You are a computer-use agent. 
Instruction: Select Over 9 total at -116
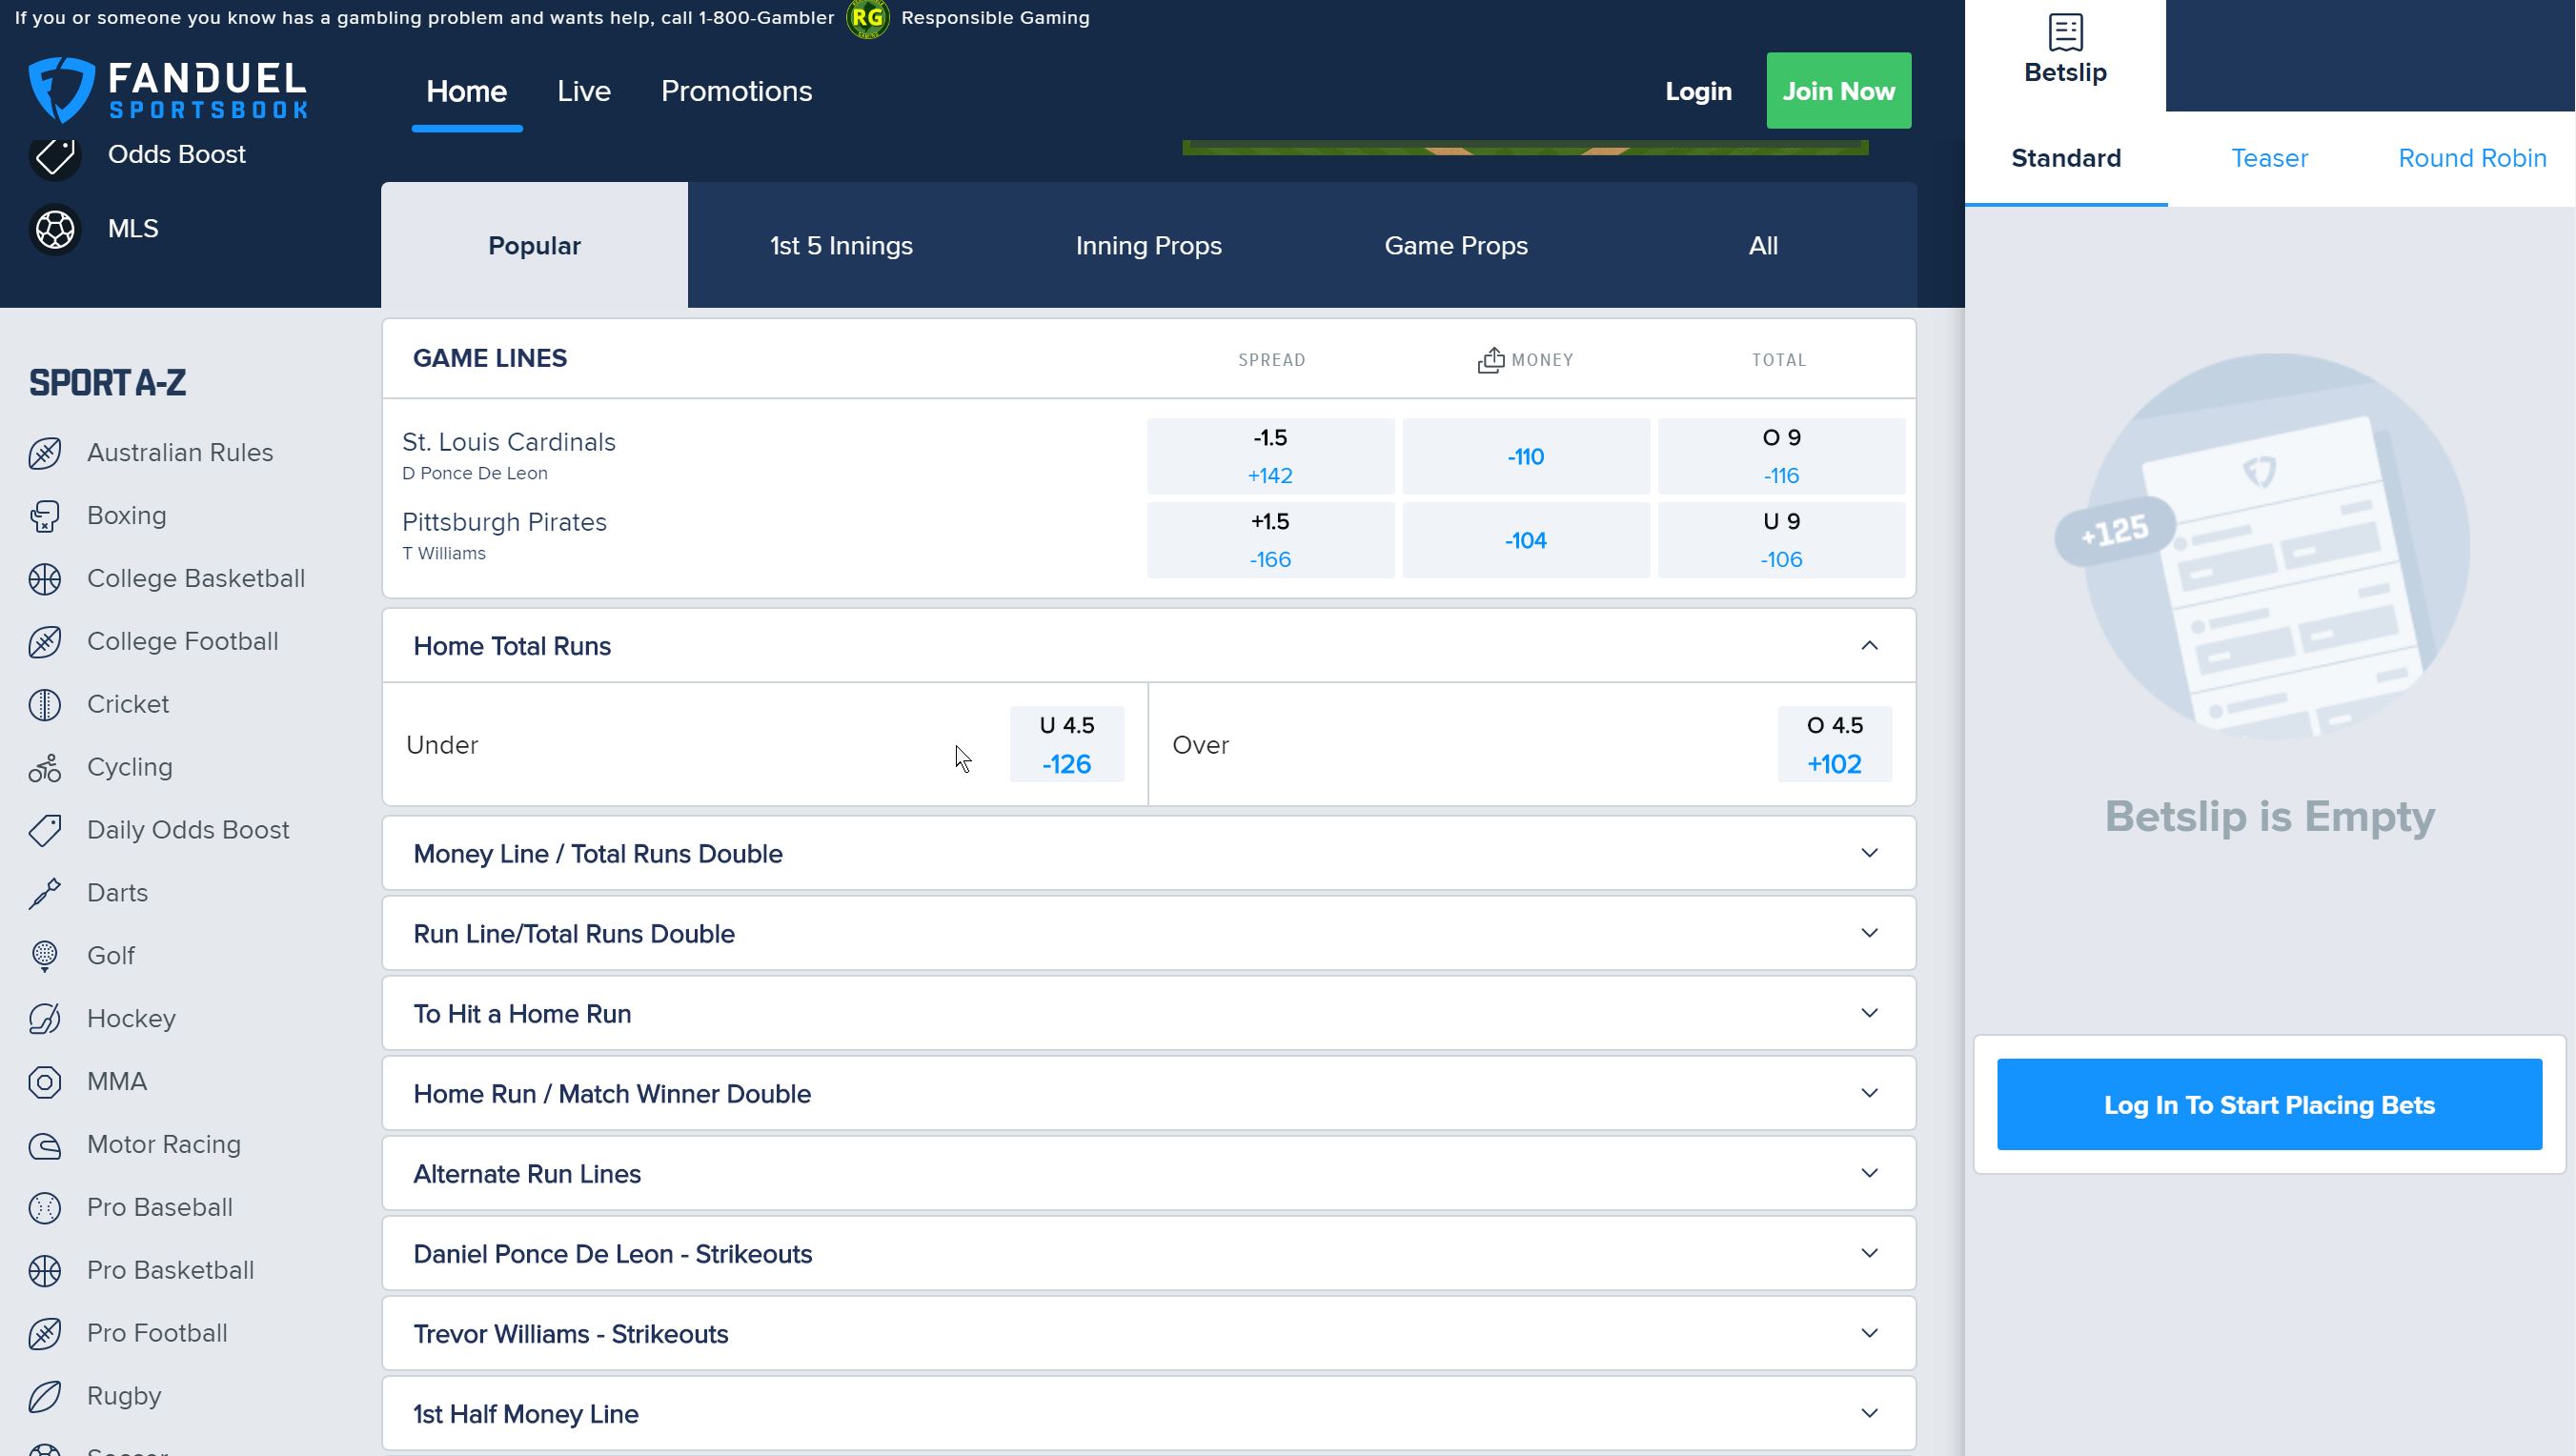(x=1781, y=456)
